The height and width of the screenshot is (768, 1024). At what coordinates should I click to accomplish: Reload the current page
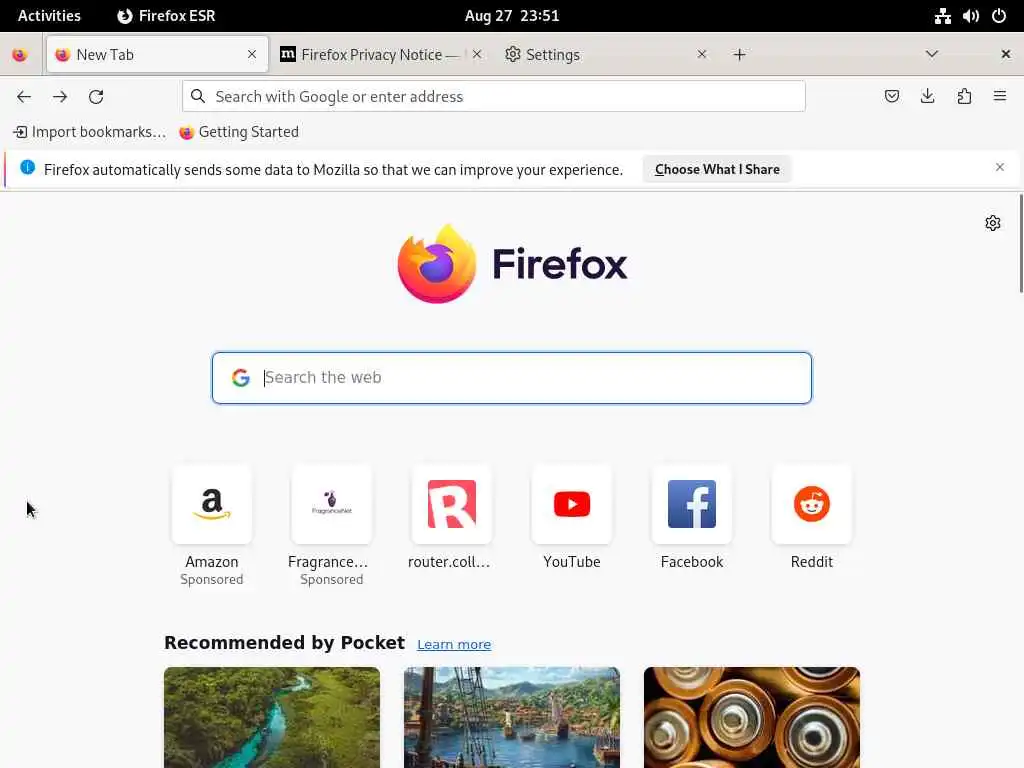click(x=96, y=97)
